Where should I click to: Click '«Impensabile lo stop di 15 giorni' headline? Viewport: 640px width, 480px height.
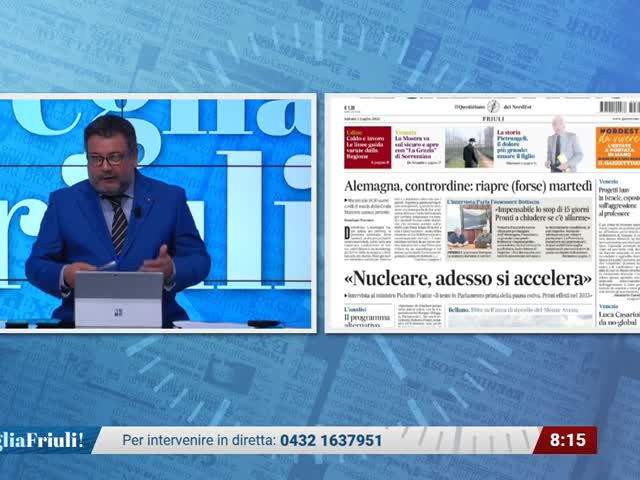tap(542, 213)
